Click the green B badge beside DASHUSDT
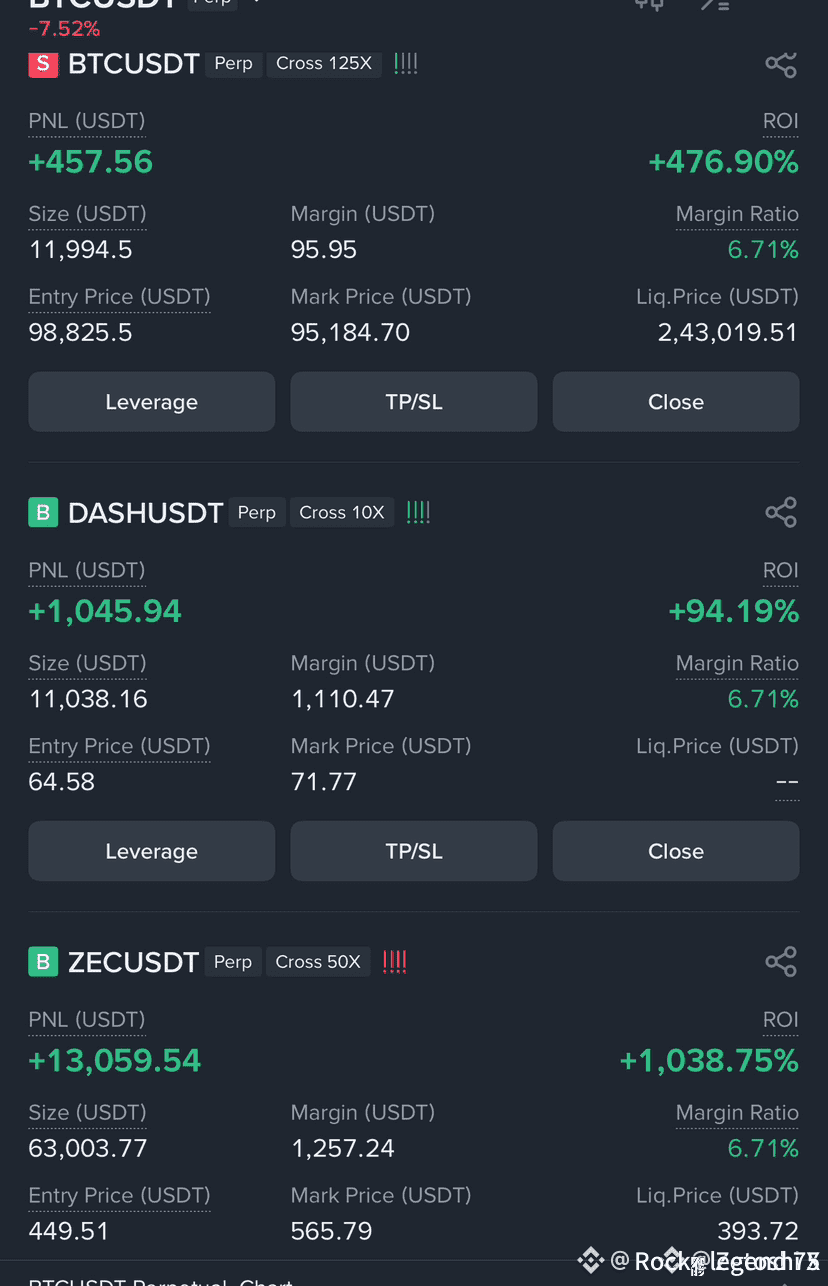The height and width of the screenshot is (1286, 828). [x=42, y=513]
